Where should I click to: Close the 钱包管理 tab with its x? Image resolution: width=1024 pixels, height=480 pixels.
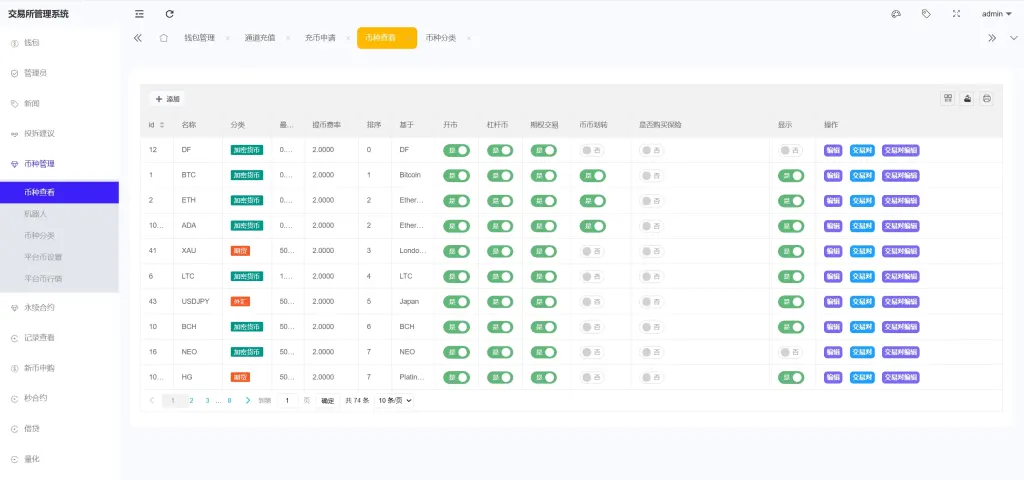[x=227, y=39]
